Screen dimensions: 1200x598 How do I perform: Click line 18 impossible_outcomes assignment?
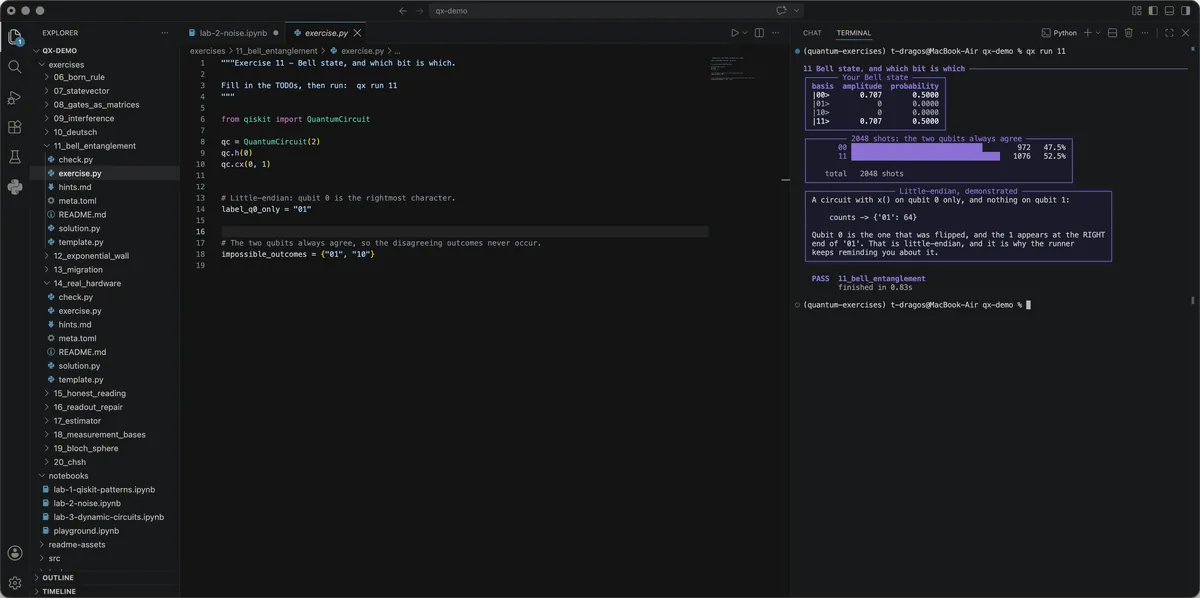(x=298, y=254)
